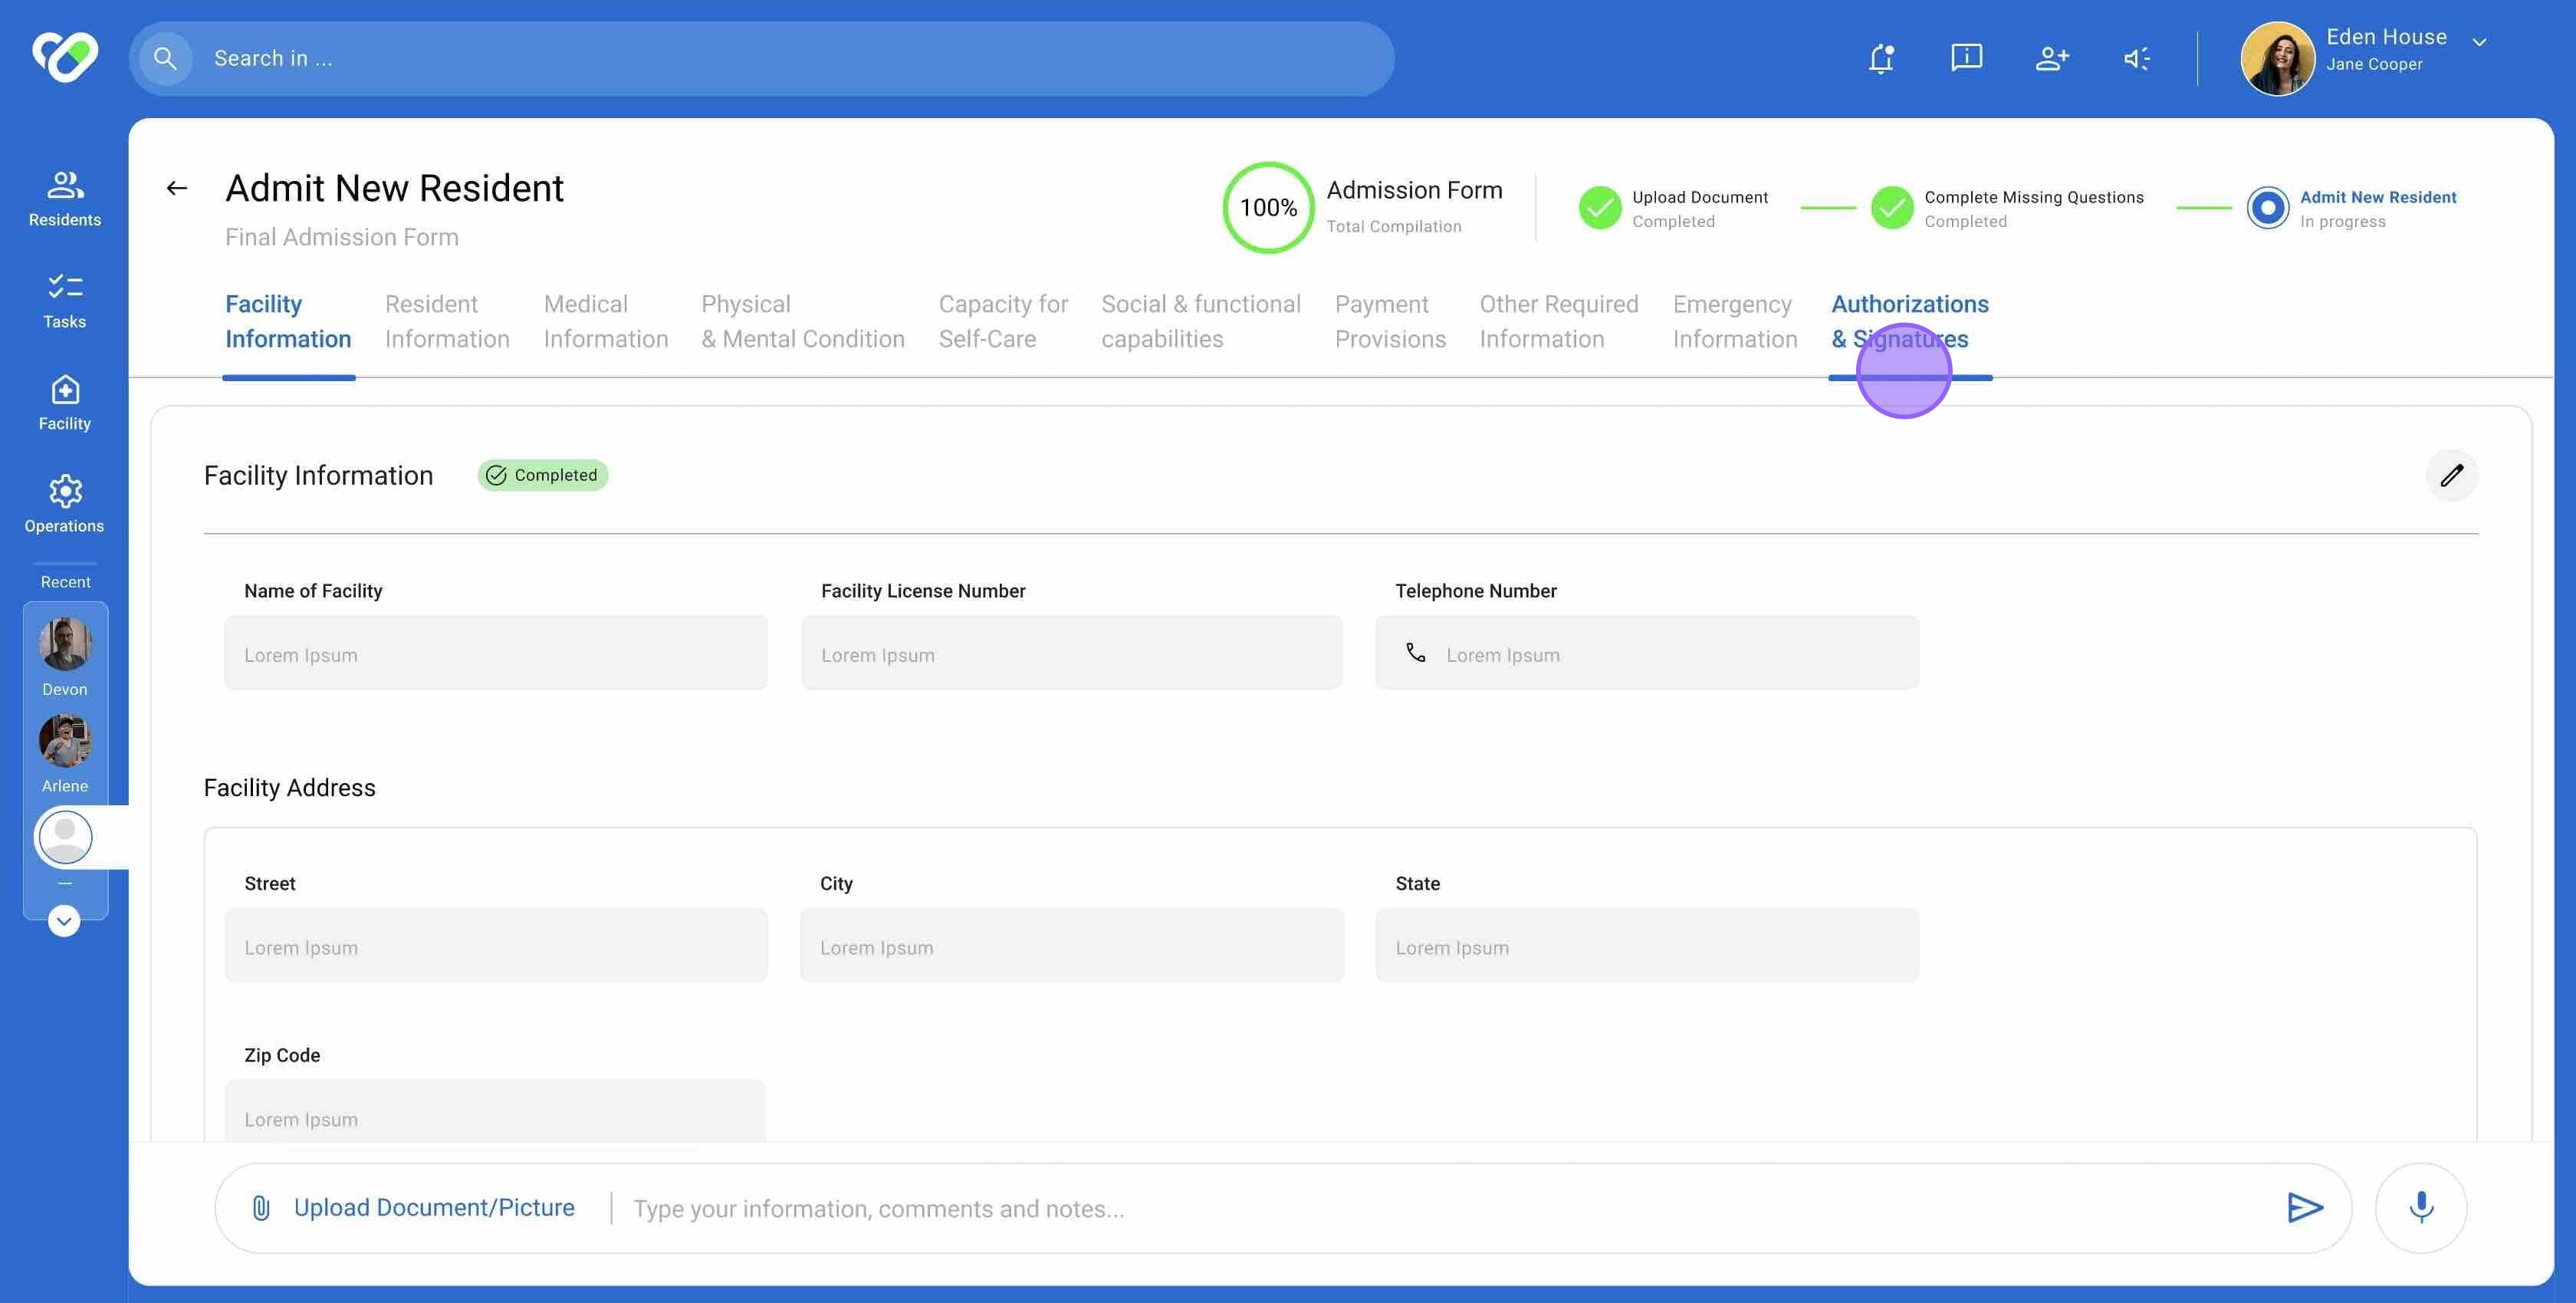Send the message with arrow icon
The width and height of the screenshot is (2576, 1303).
[x=2304, y=1208]
